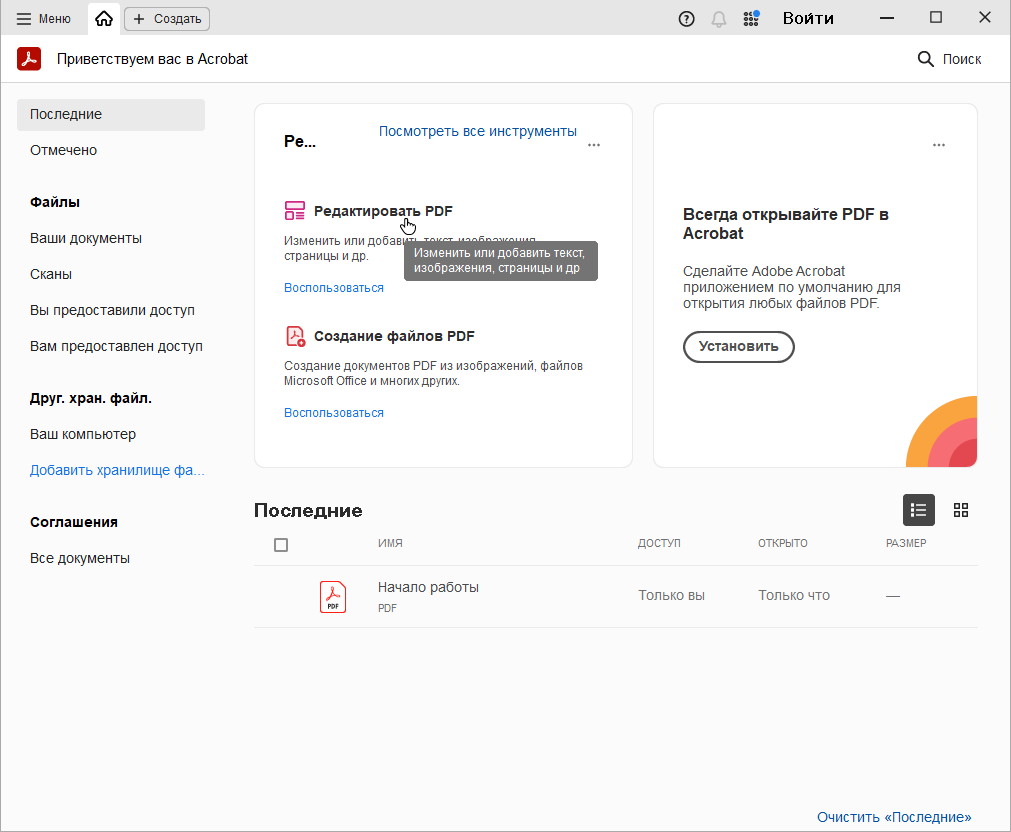The width and height of the screenshot is (1011, 832).
Task: Toggle select-all checkbox in Последние table
Action: coord(281,545)
